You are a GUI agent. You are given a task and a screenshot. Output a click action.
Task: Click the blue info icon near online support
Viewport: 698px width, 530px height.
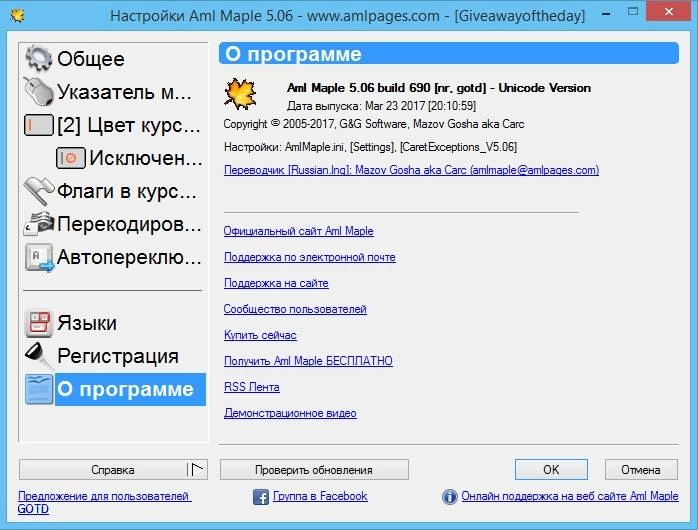450,497
